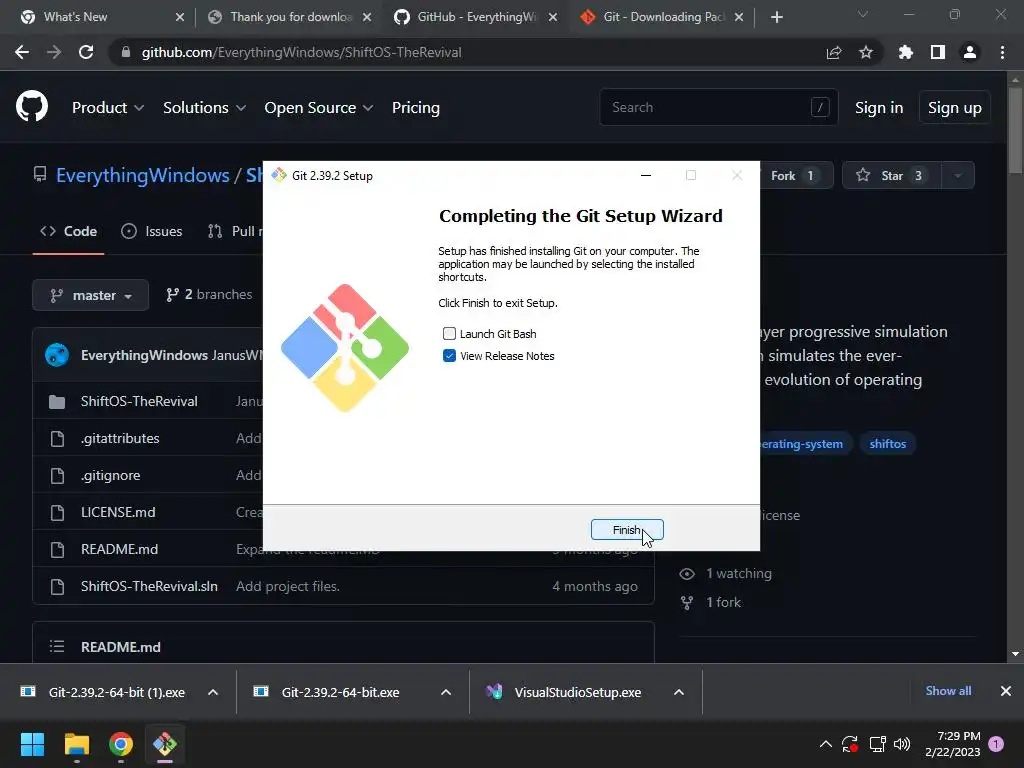Open README table of contents icon
Viewport: 1024px width, 768px height.
[x=57, y=647]
